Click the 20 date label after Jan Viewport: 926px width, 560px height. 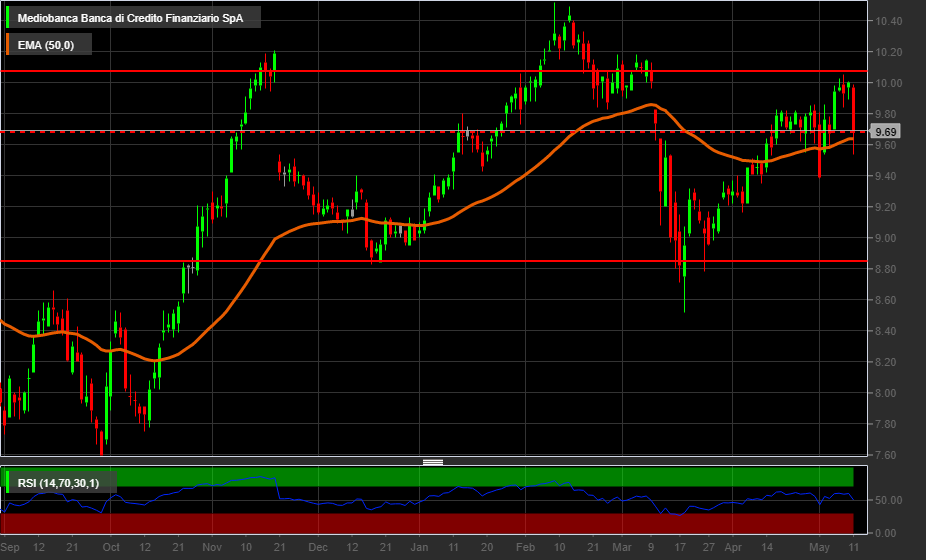point(487,548)
